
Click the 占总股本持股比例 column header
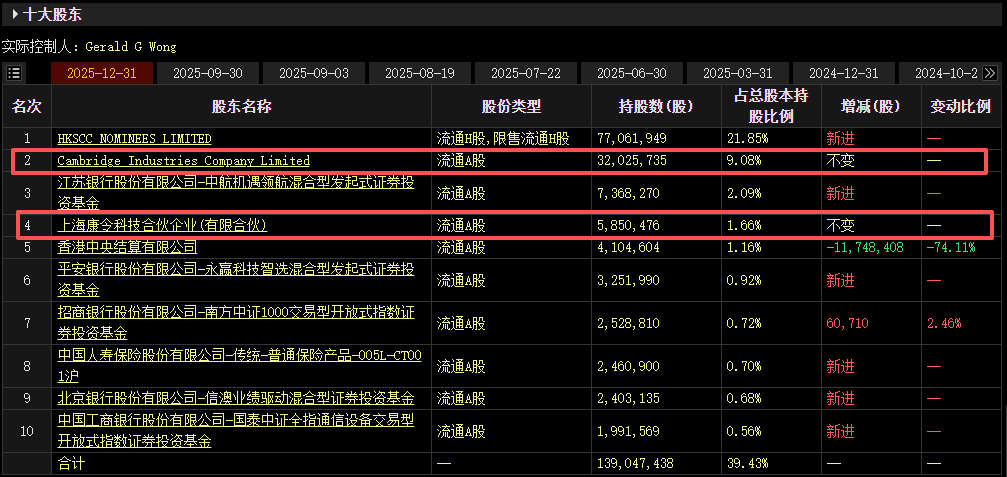770,106
